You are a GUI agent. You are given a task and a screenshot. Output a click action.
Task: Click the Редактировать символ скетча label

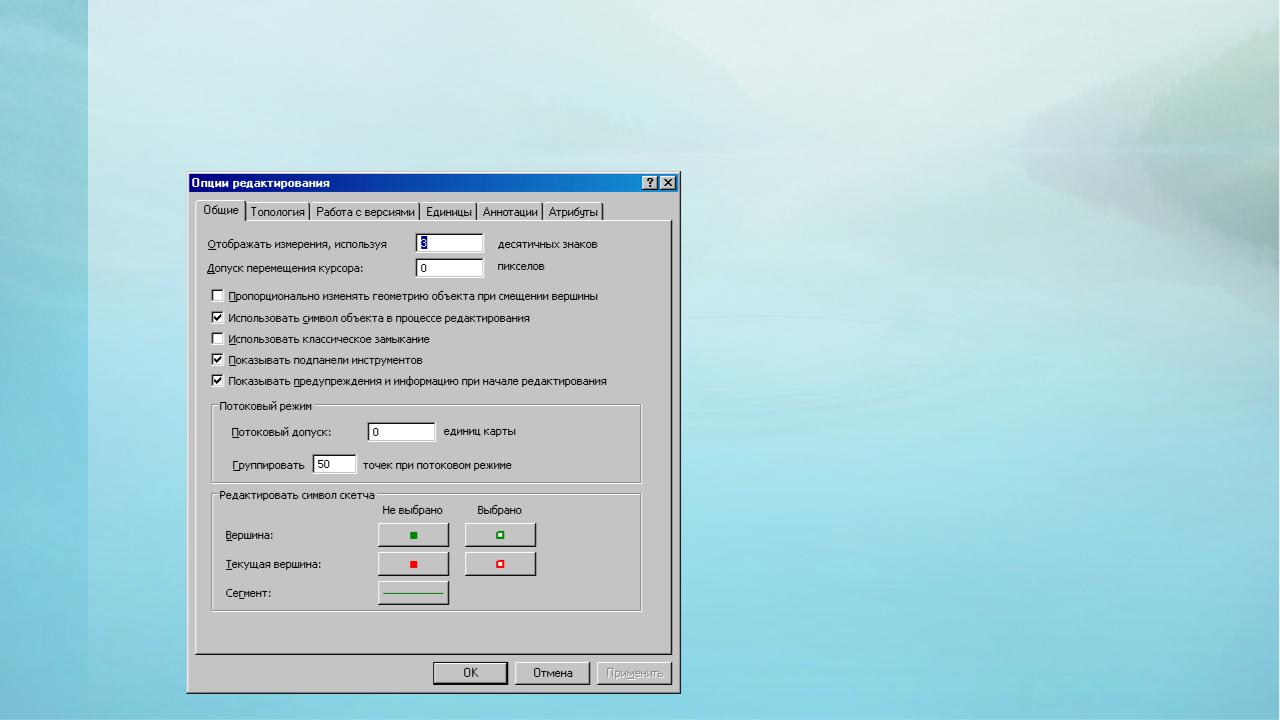[297, 495]
